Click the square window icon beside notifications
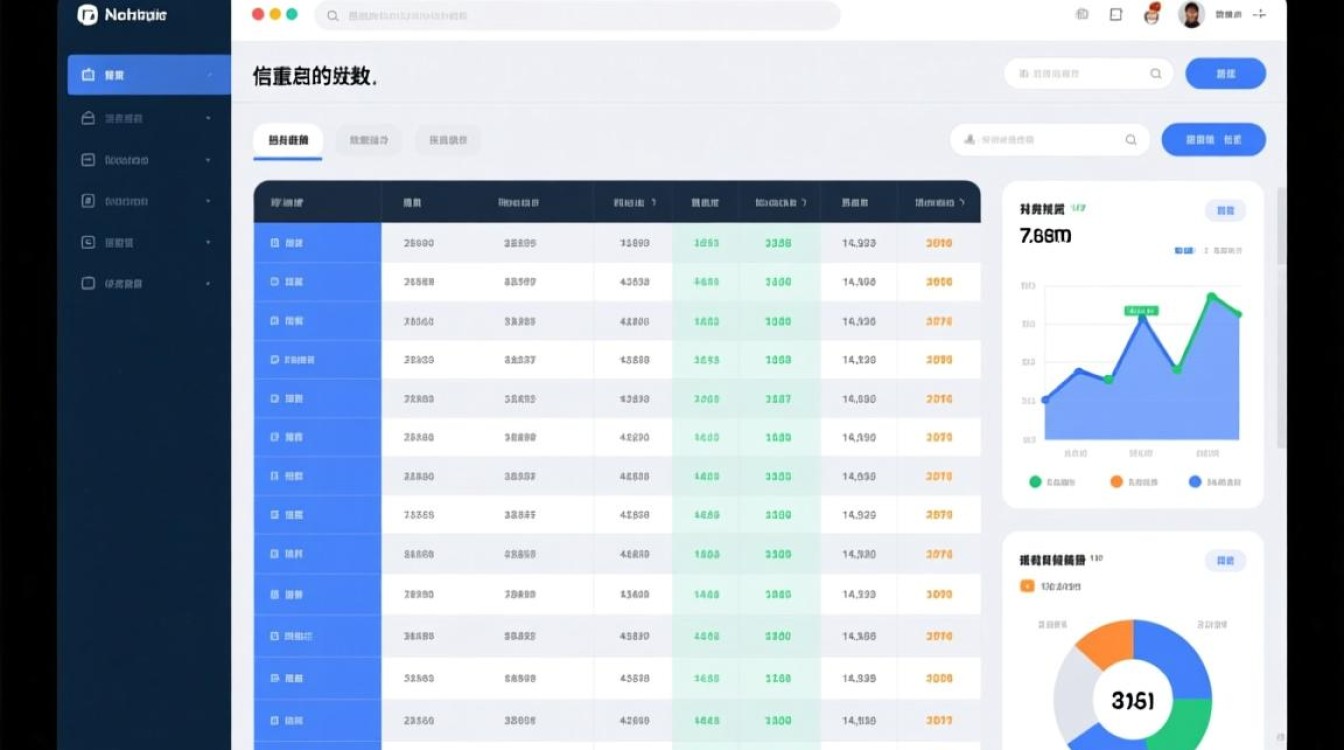 (1116, 15)
